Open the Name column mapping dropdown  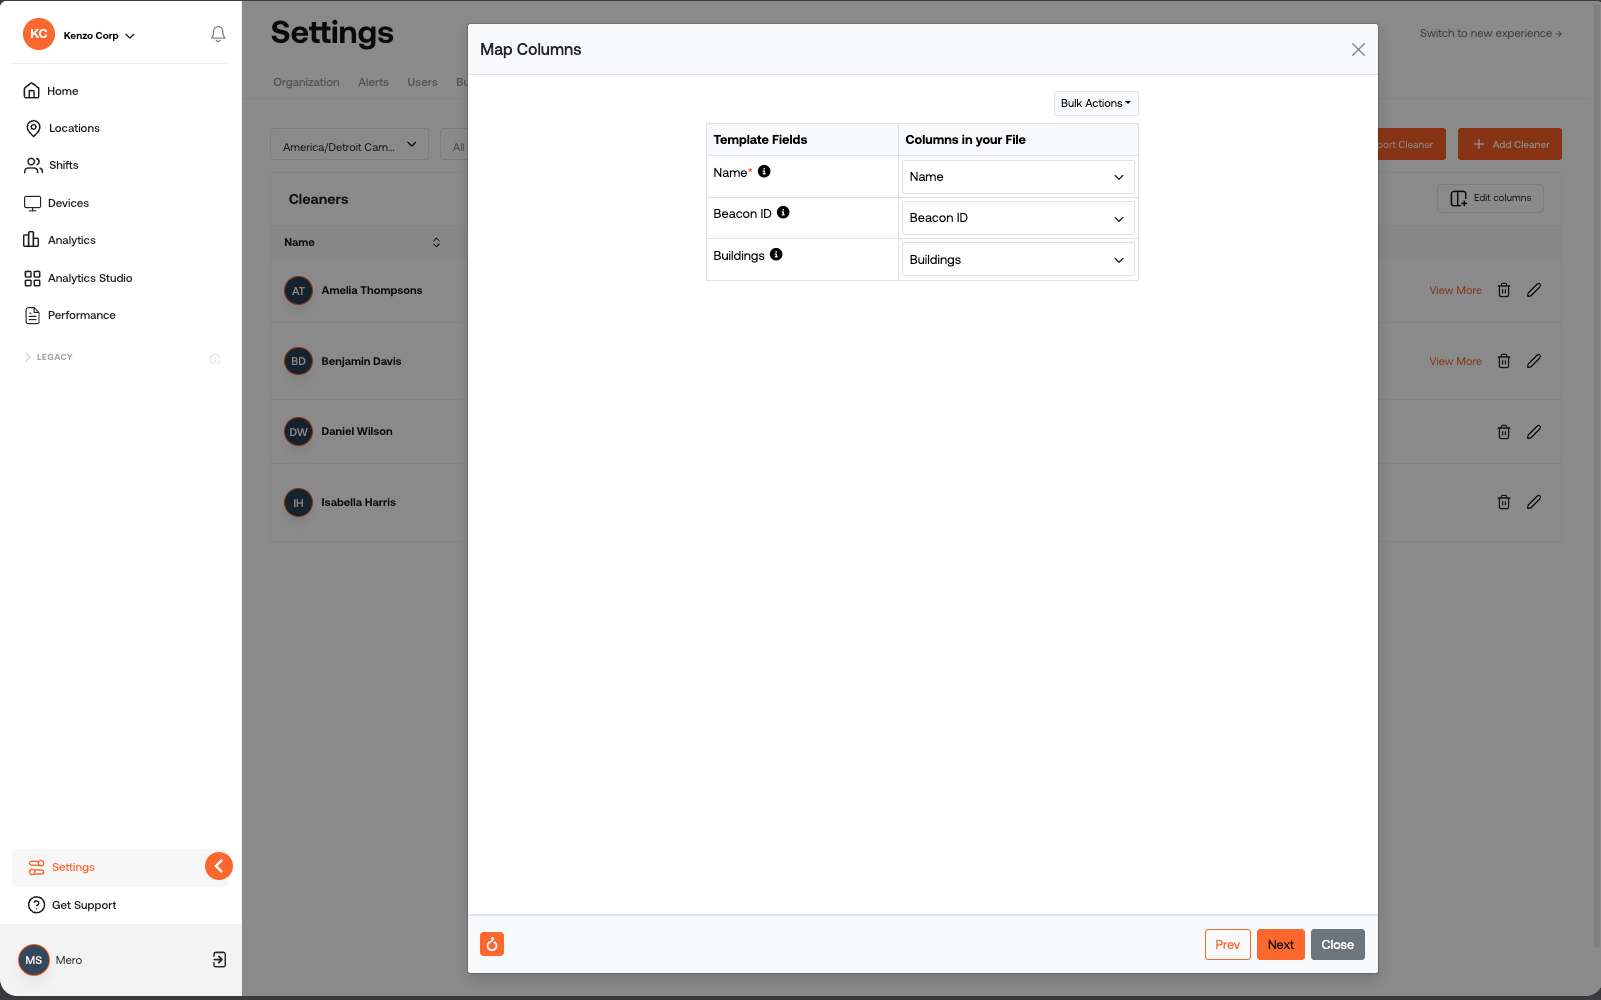tap(1018, 177)
